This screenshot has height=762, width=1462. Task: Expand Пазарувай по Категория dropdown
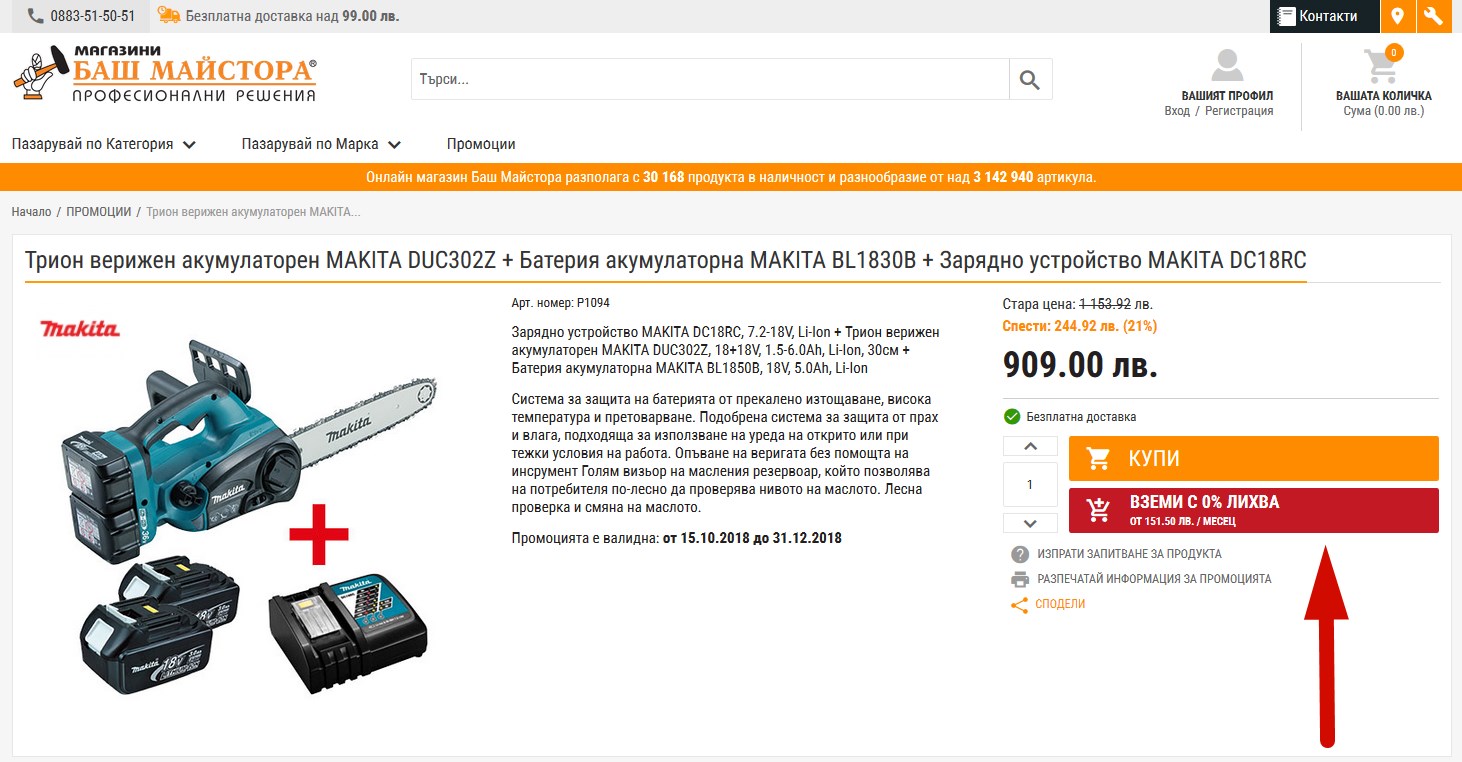pyautogui.click(x=104, y=144)
